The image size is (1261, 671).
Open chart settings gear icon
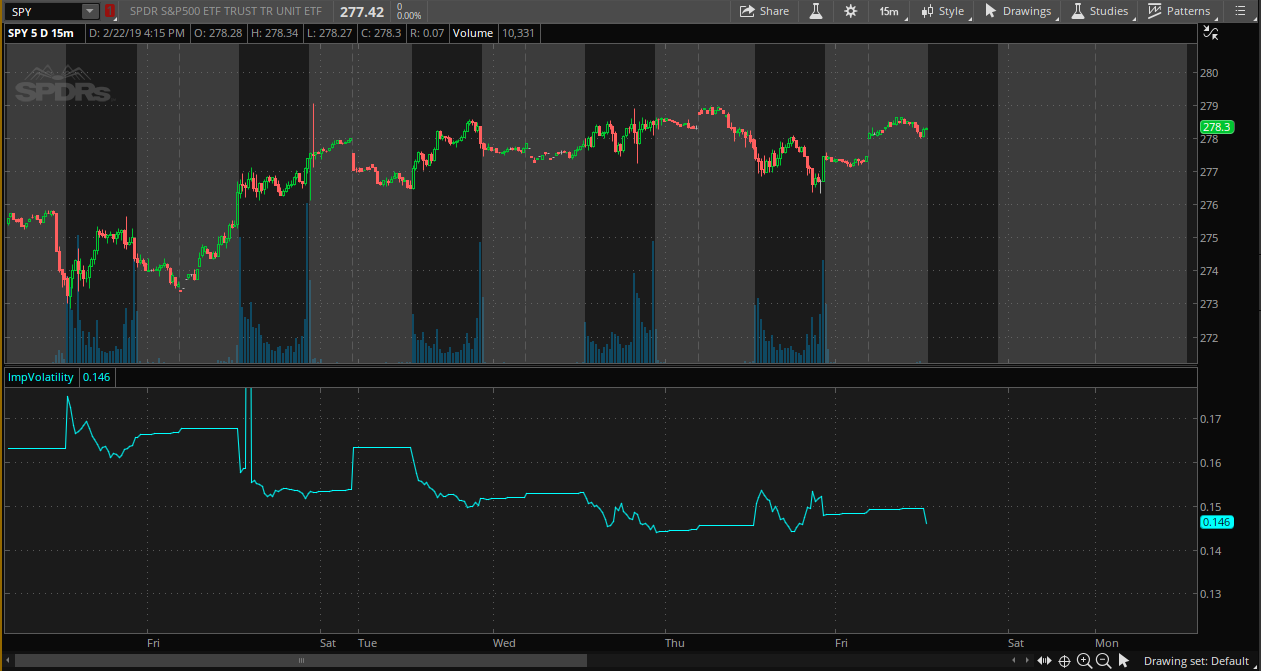click(x=850, y=11)
